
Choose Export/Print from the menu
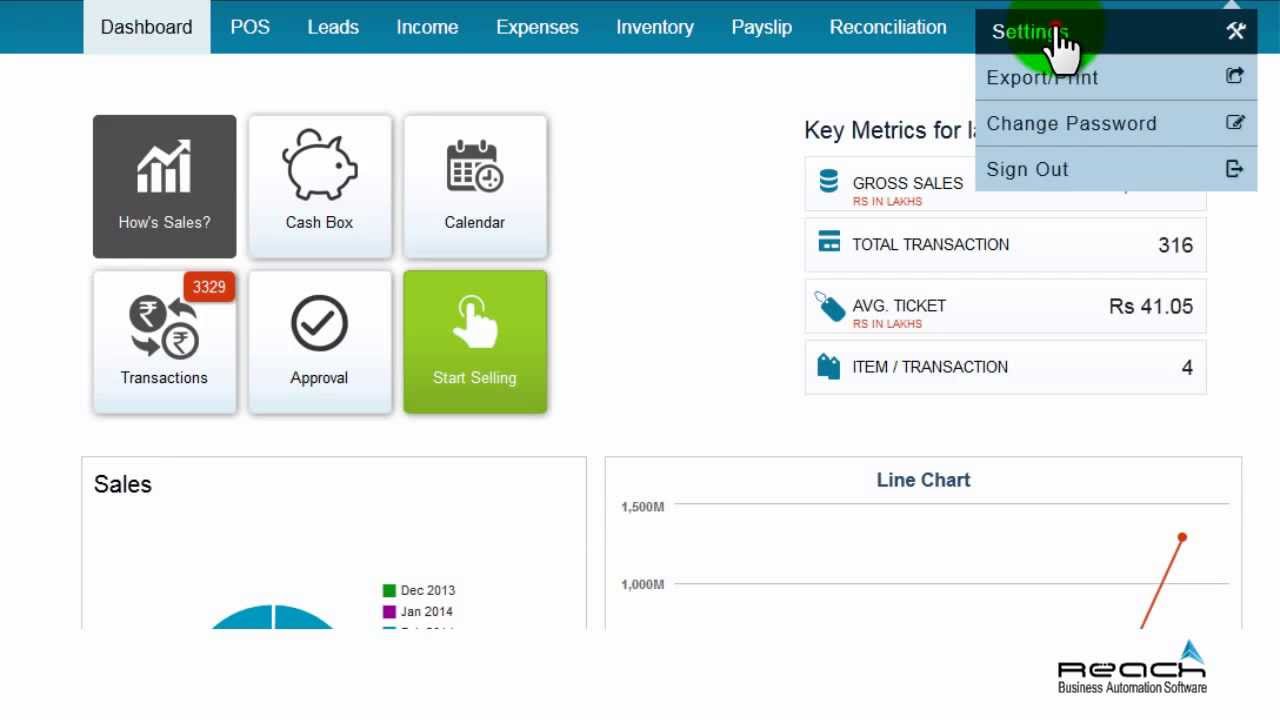(1116, 77)
